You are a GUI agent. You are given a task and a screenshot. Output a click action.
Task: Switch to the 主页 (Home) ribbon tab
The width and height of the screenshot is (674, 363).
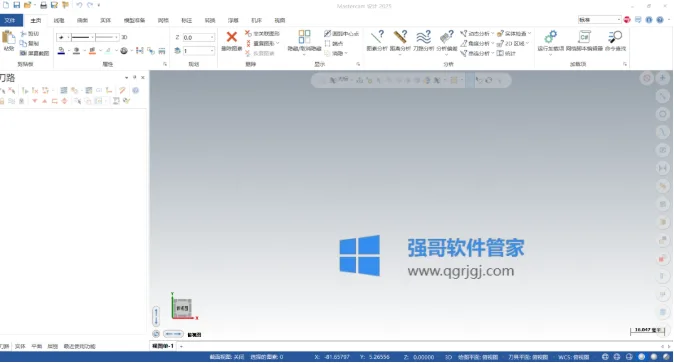coord(36,20)
